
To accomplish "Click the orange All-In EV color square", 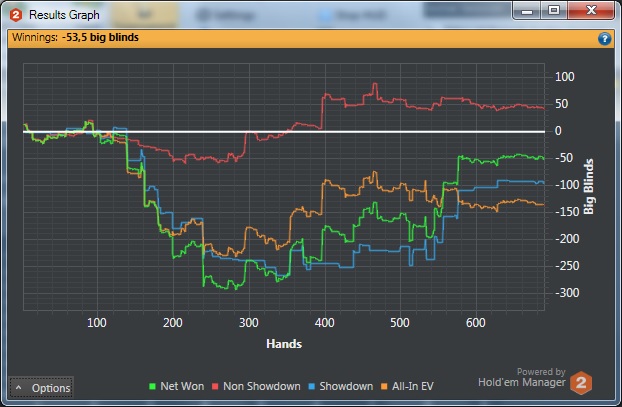I will coord(384,386).
